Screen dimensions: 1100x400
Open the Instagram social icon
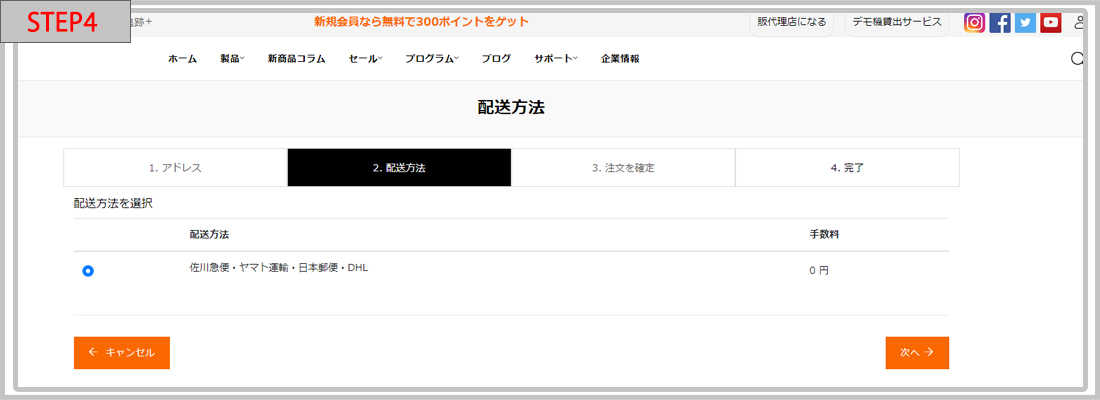coord(974,23)
